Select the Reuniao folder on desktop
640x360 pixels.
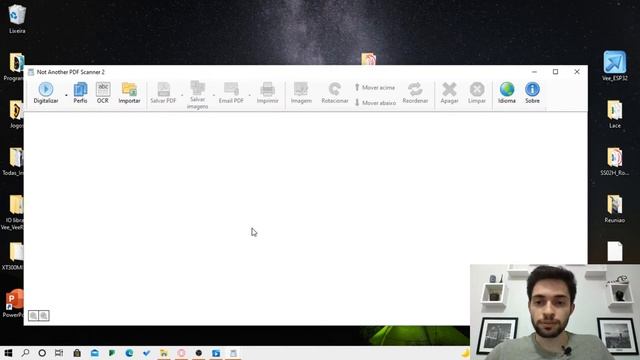click(614, 209)
